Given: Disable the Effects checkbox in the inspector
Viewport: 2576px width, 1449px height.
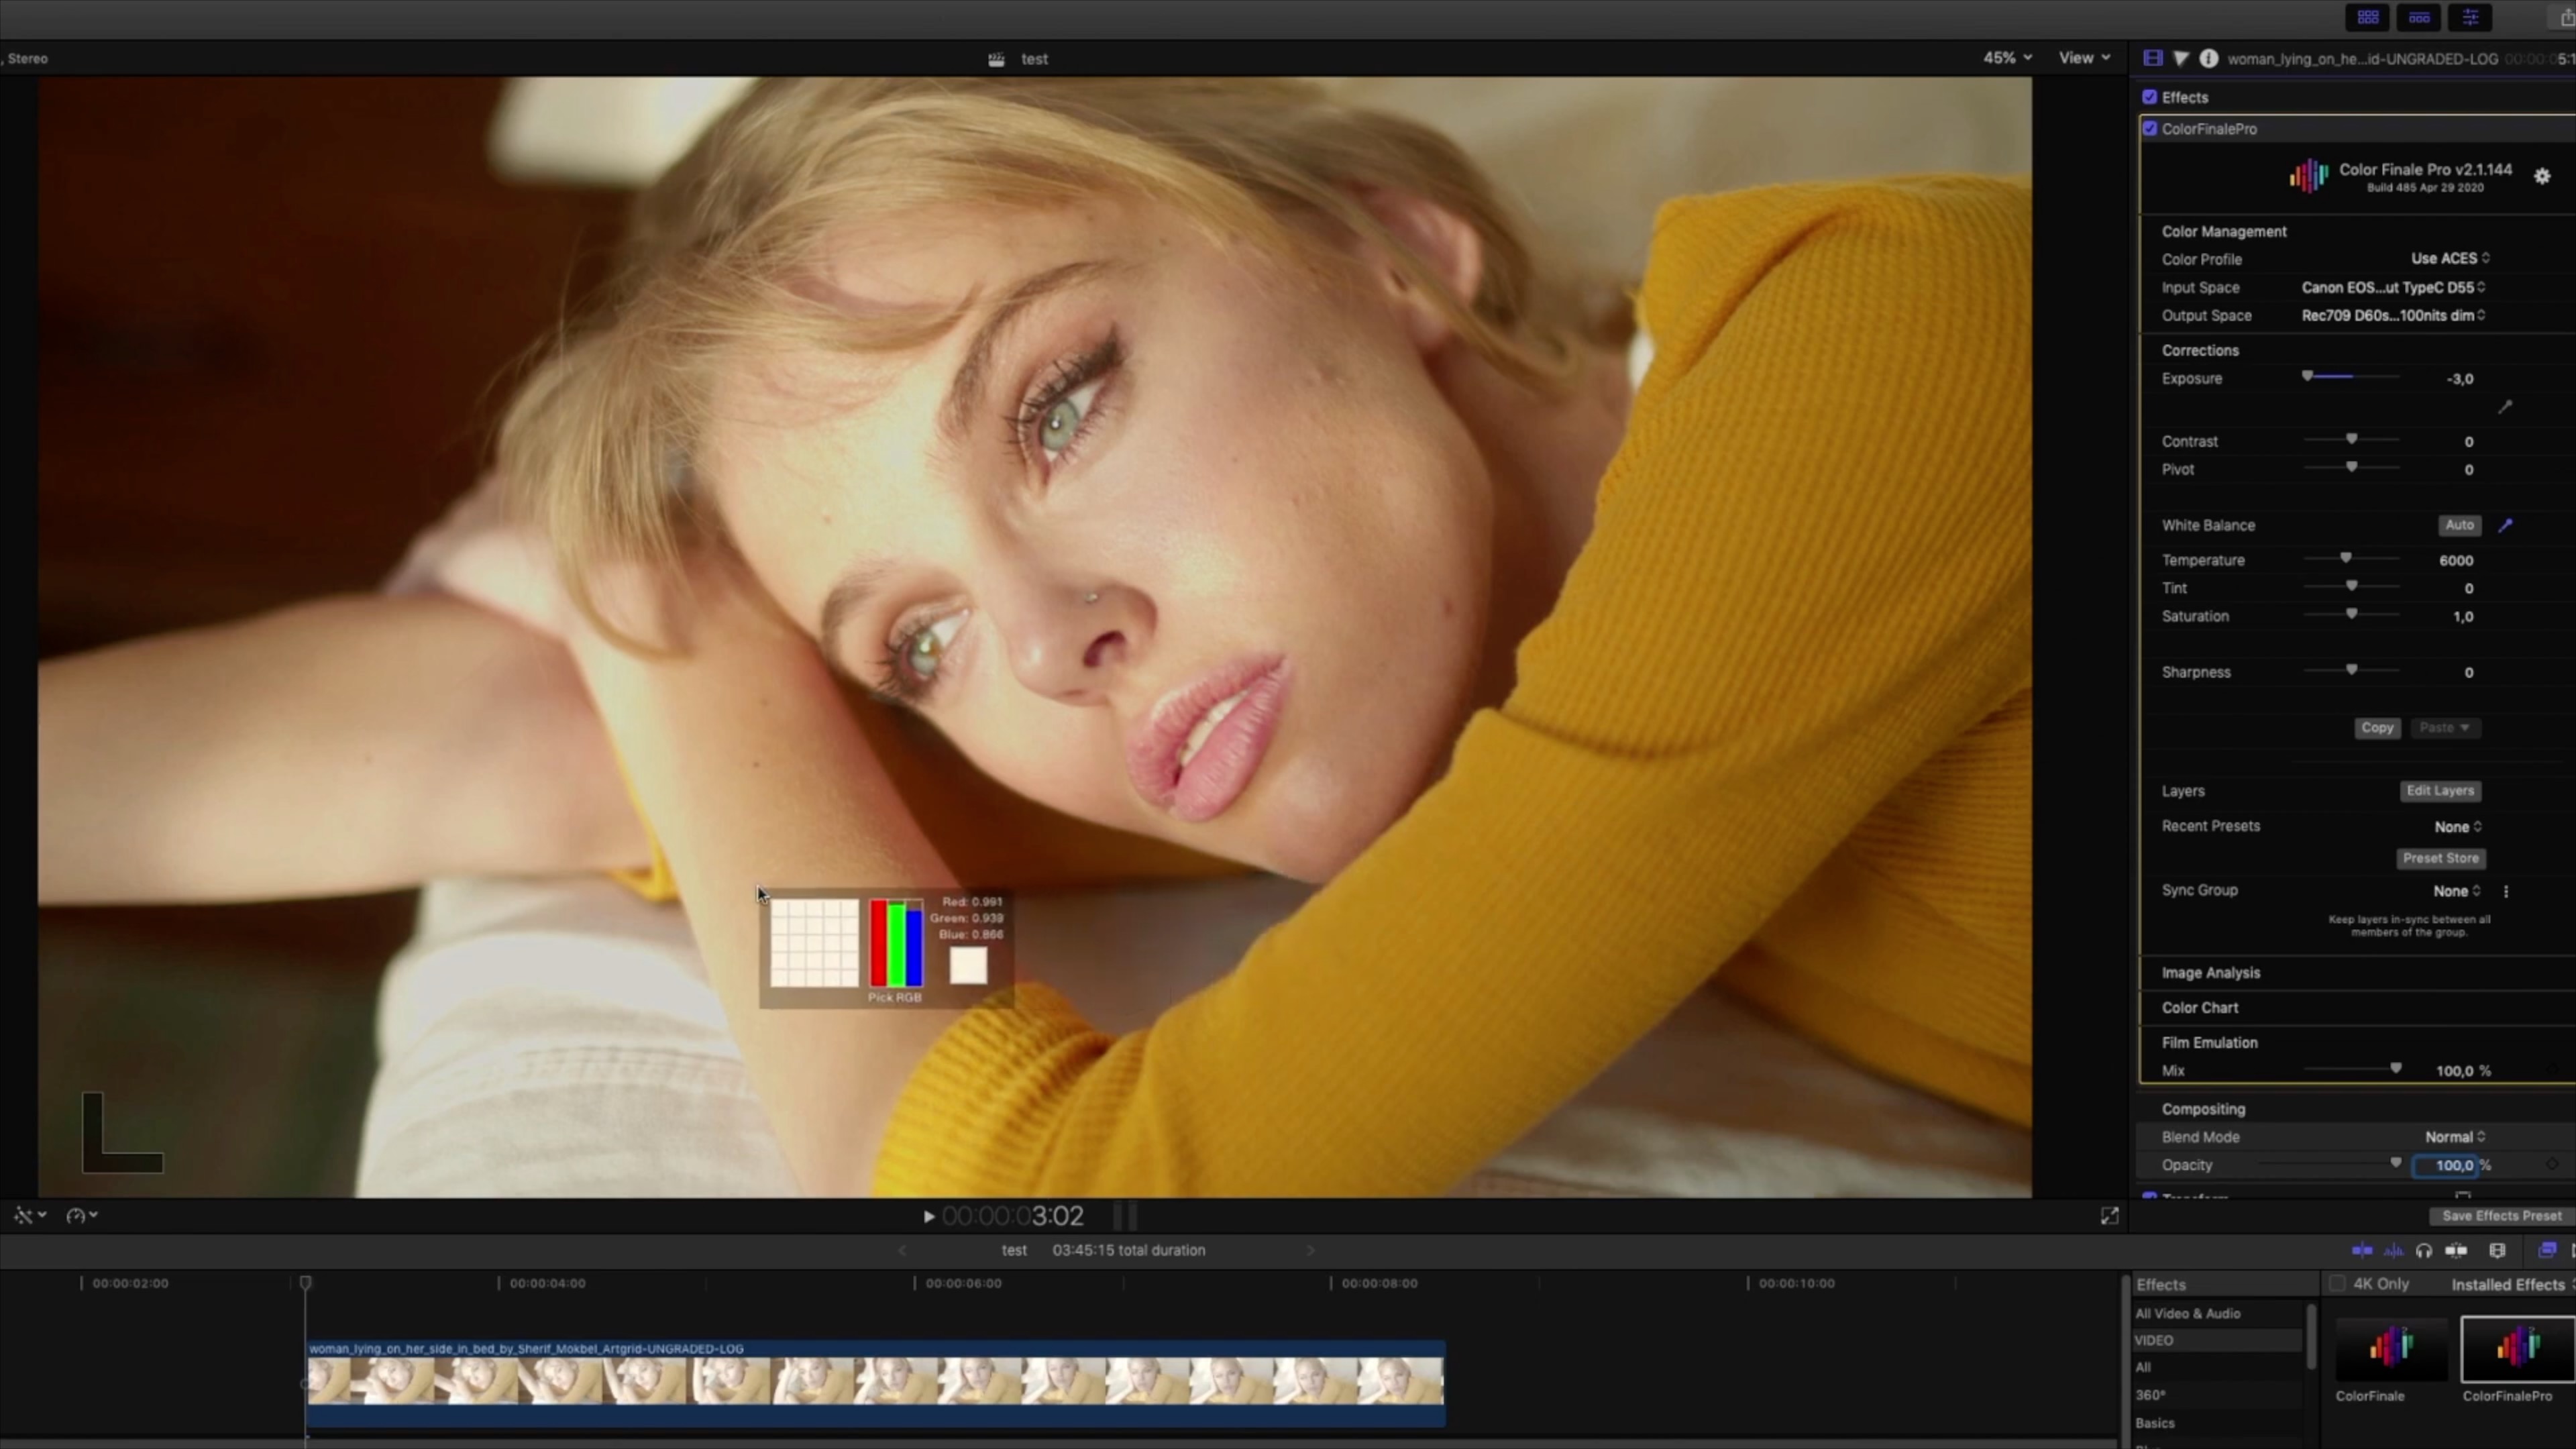Looking at the screenshot, I should pos(2150,97).
